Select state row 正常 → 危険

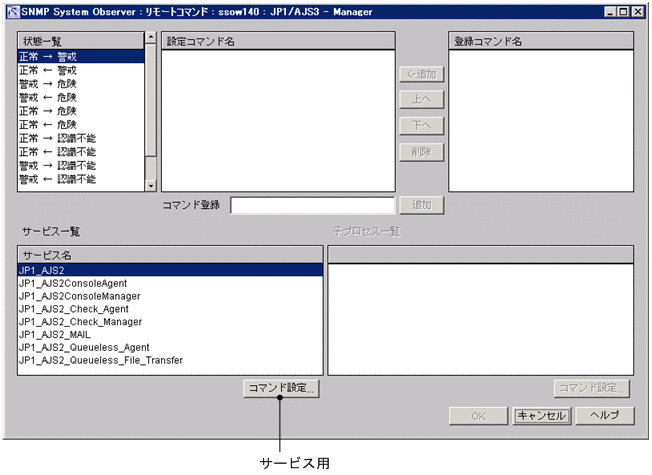point(81,111)
